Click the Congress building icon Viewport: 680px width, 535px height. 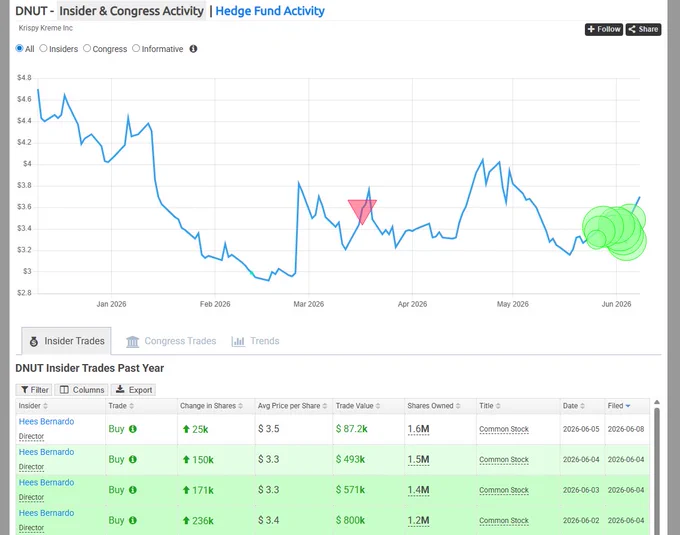click(x=132, y=342)
